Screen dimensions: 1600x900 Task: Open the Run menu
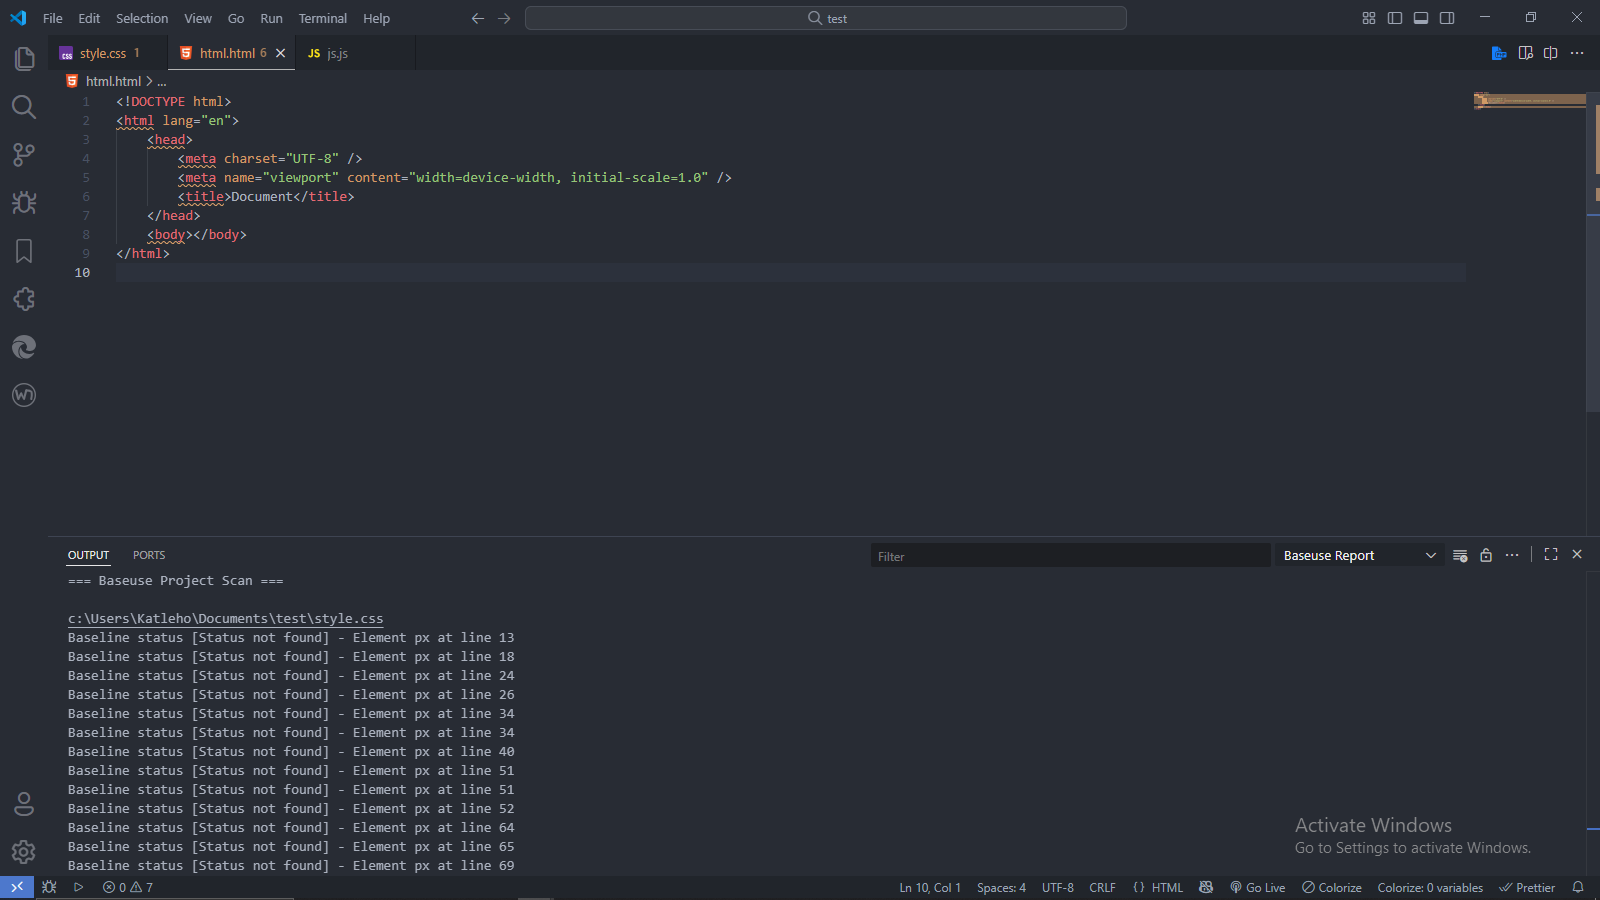[x=271, y=18]
